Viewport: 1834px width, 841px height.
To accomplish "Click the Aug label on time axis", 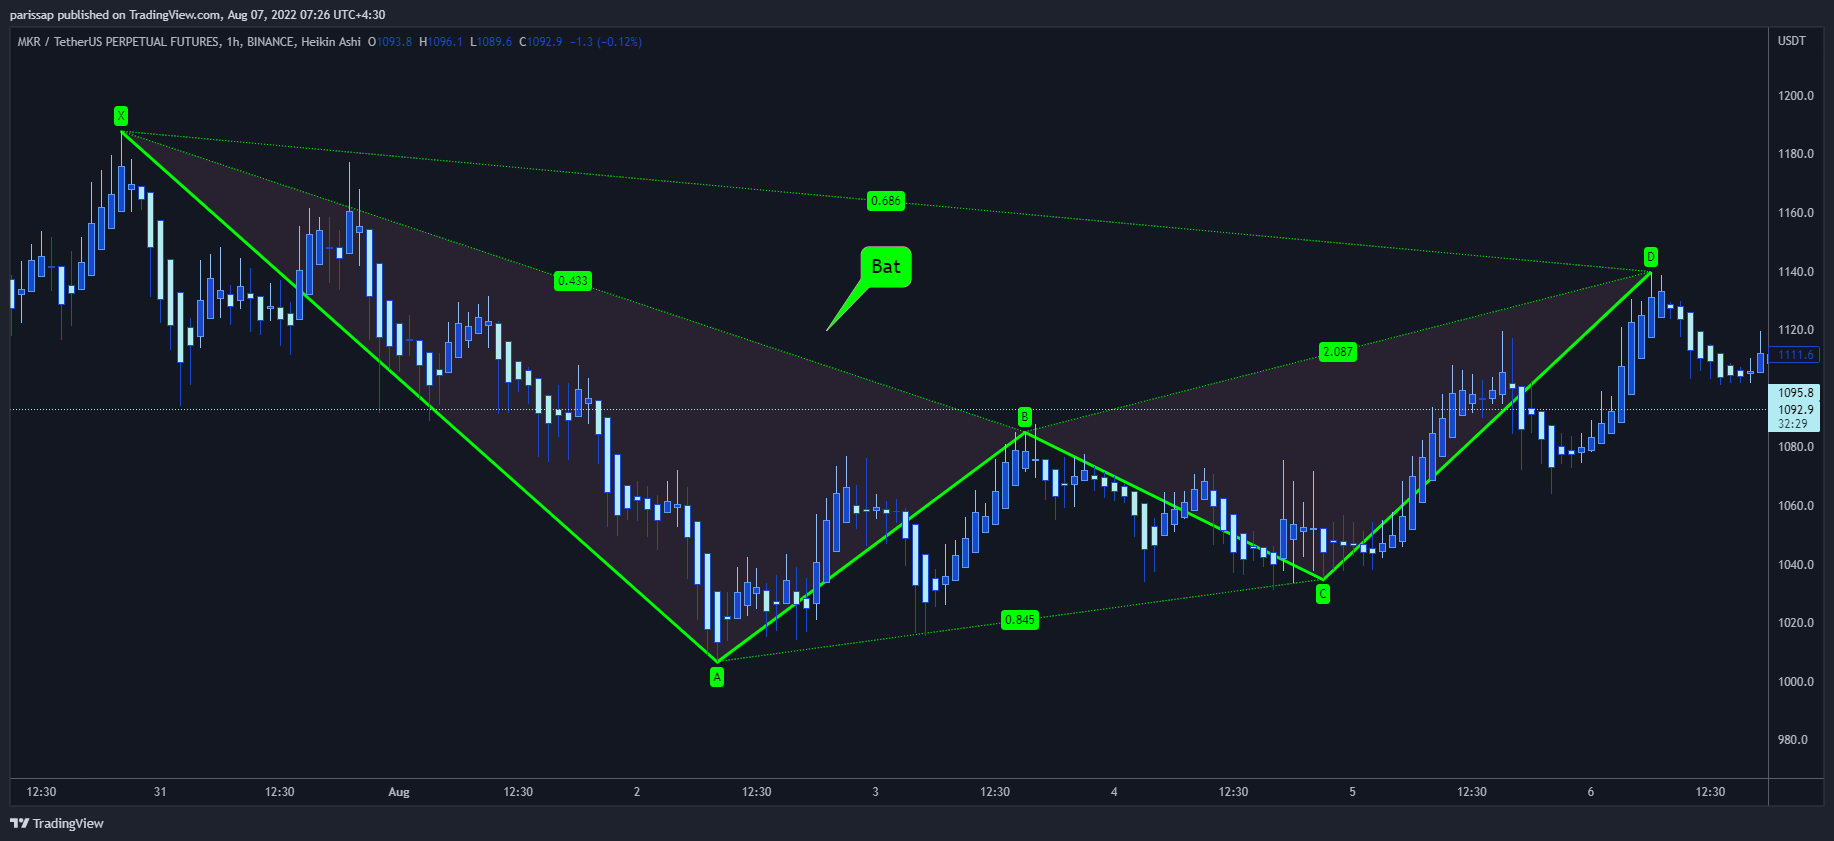I will tap(399, 792).
